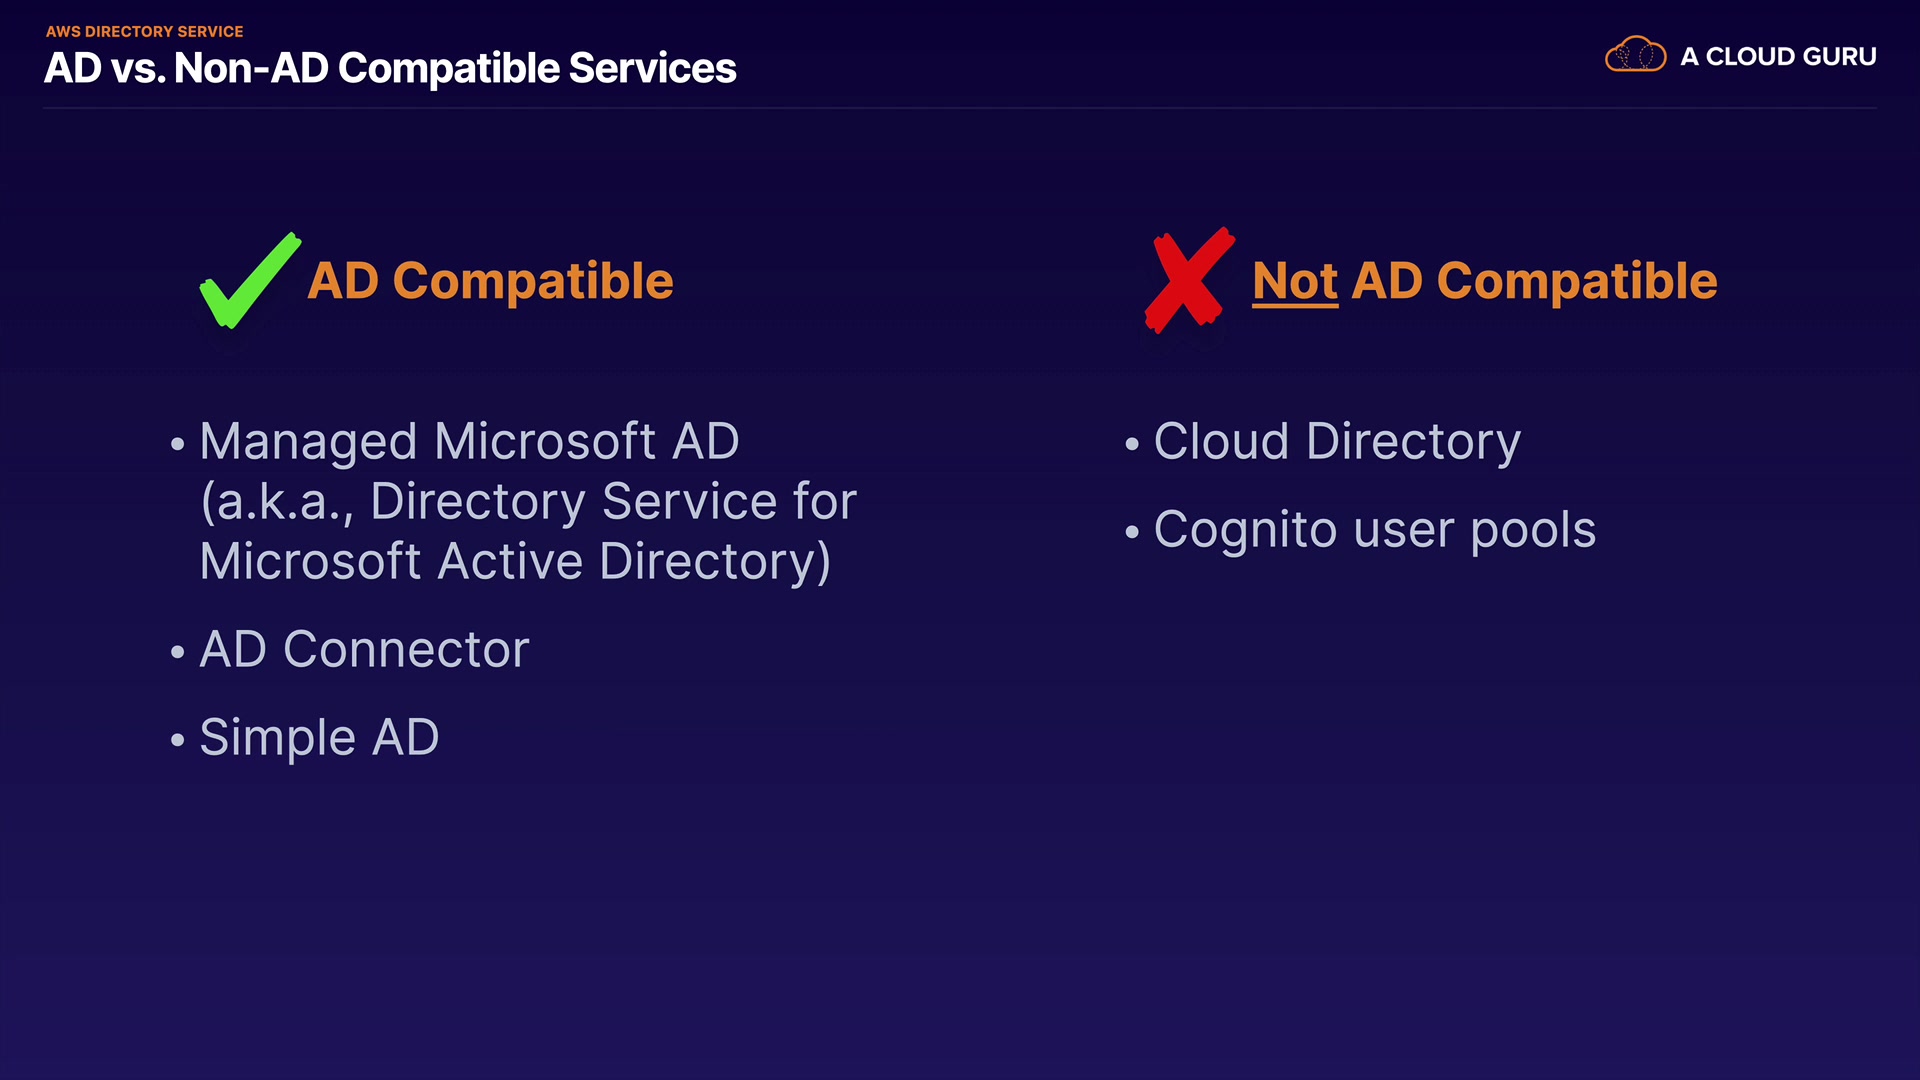Image resolution: width=1920 pixels, height=1080 pixels.
Task: Click the underlined word "Not"
Action: 1295,281
